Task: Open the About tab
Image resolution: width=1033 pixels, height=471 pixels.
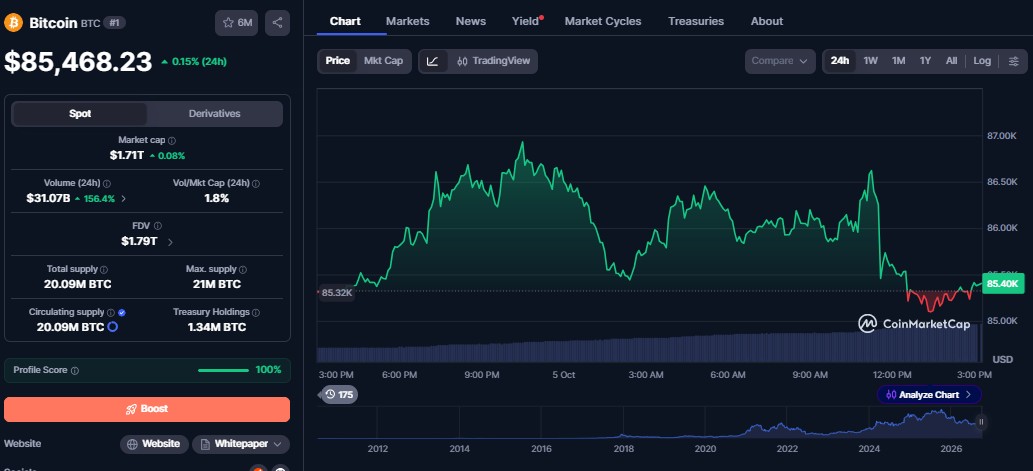Action: tap(767, 21)
